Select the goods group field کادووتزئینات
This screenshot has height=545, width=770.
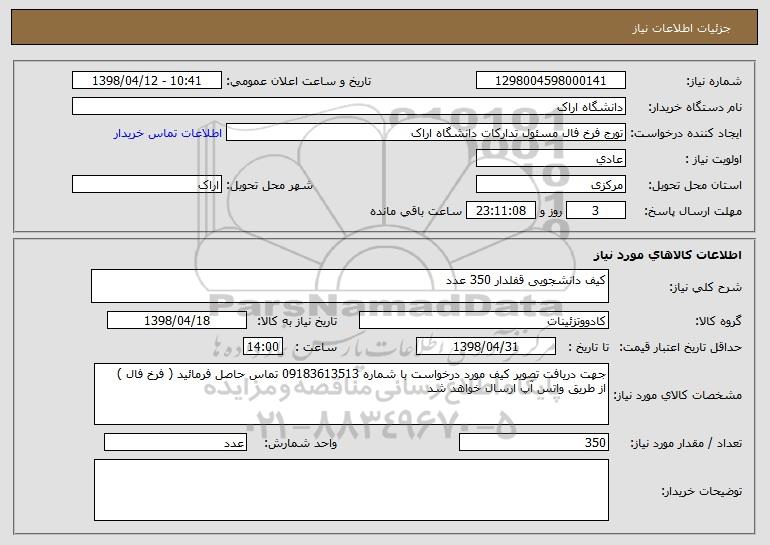[484, 321]
